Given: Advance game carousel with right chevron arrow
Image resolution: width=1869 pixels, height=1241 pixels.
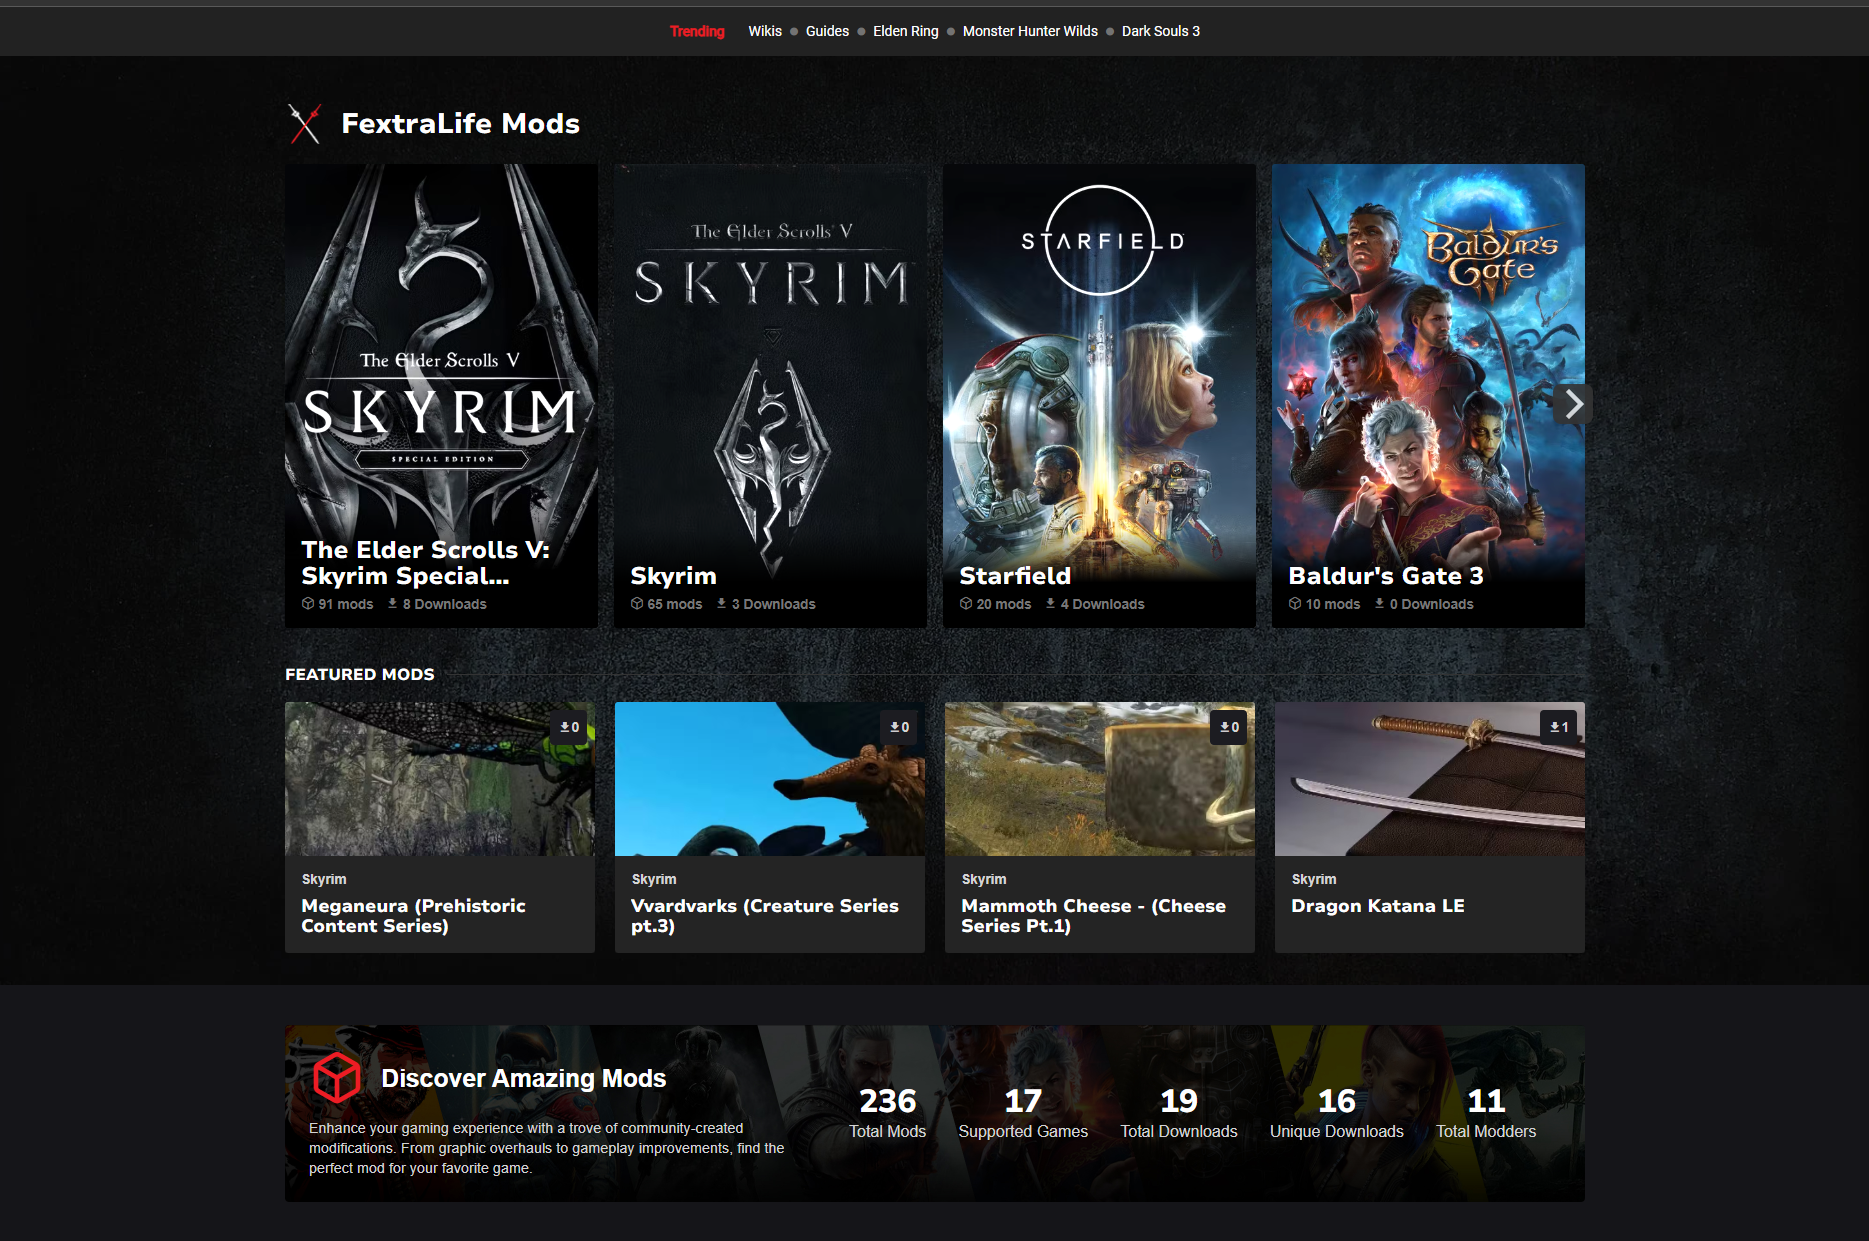Looking at the screenshot, I should click(1573, 404).
